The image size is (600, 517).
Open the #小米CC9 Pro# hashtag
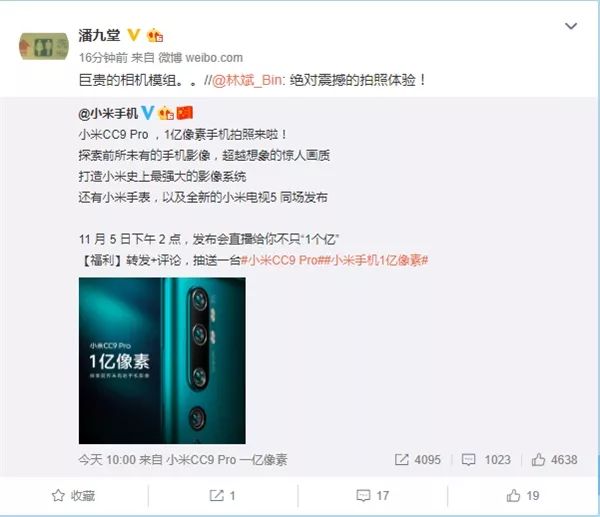click(282, 260)
